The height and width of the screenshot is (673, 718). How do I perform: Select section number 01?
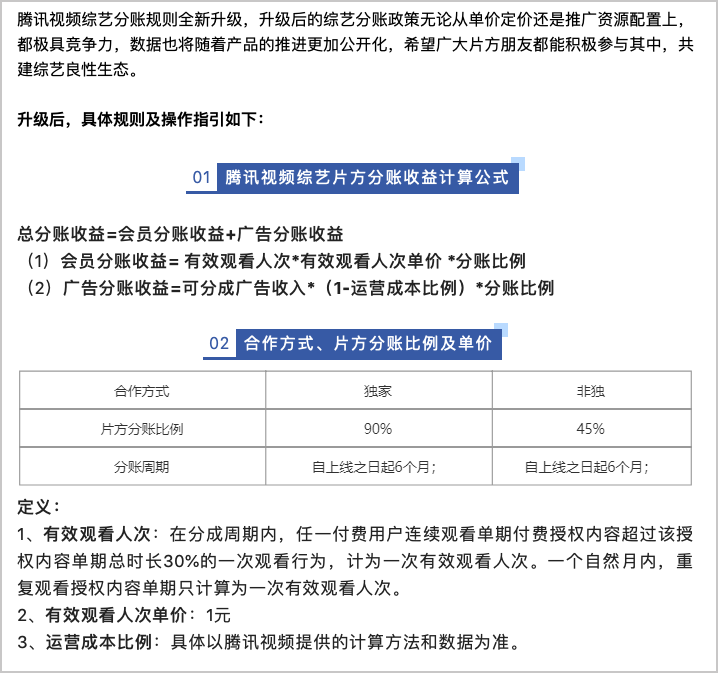click(x=201, y=178)
